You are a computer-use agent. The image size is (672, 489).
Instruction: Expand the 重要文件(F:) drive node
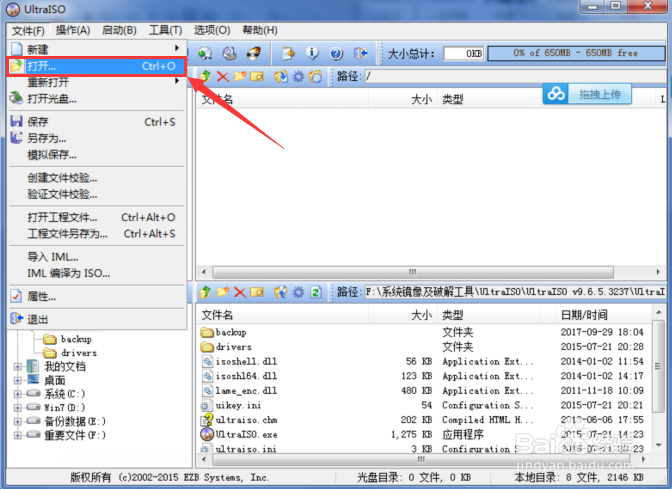[18, 435]
